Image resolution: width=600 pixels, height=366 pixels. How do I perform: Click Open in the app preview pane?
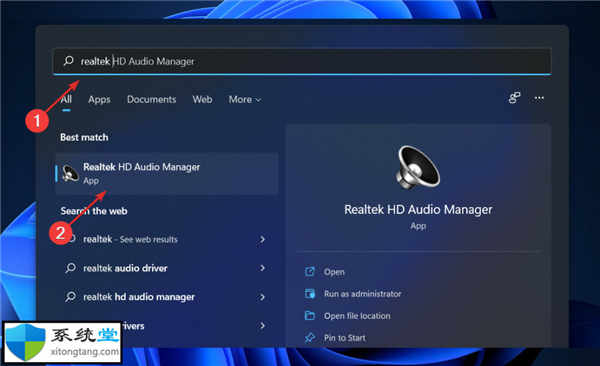[x=334, y=272]
